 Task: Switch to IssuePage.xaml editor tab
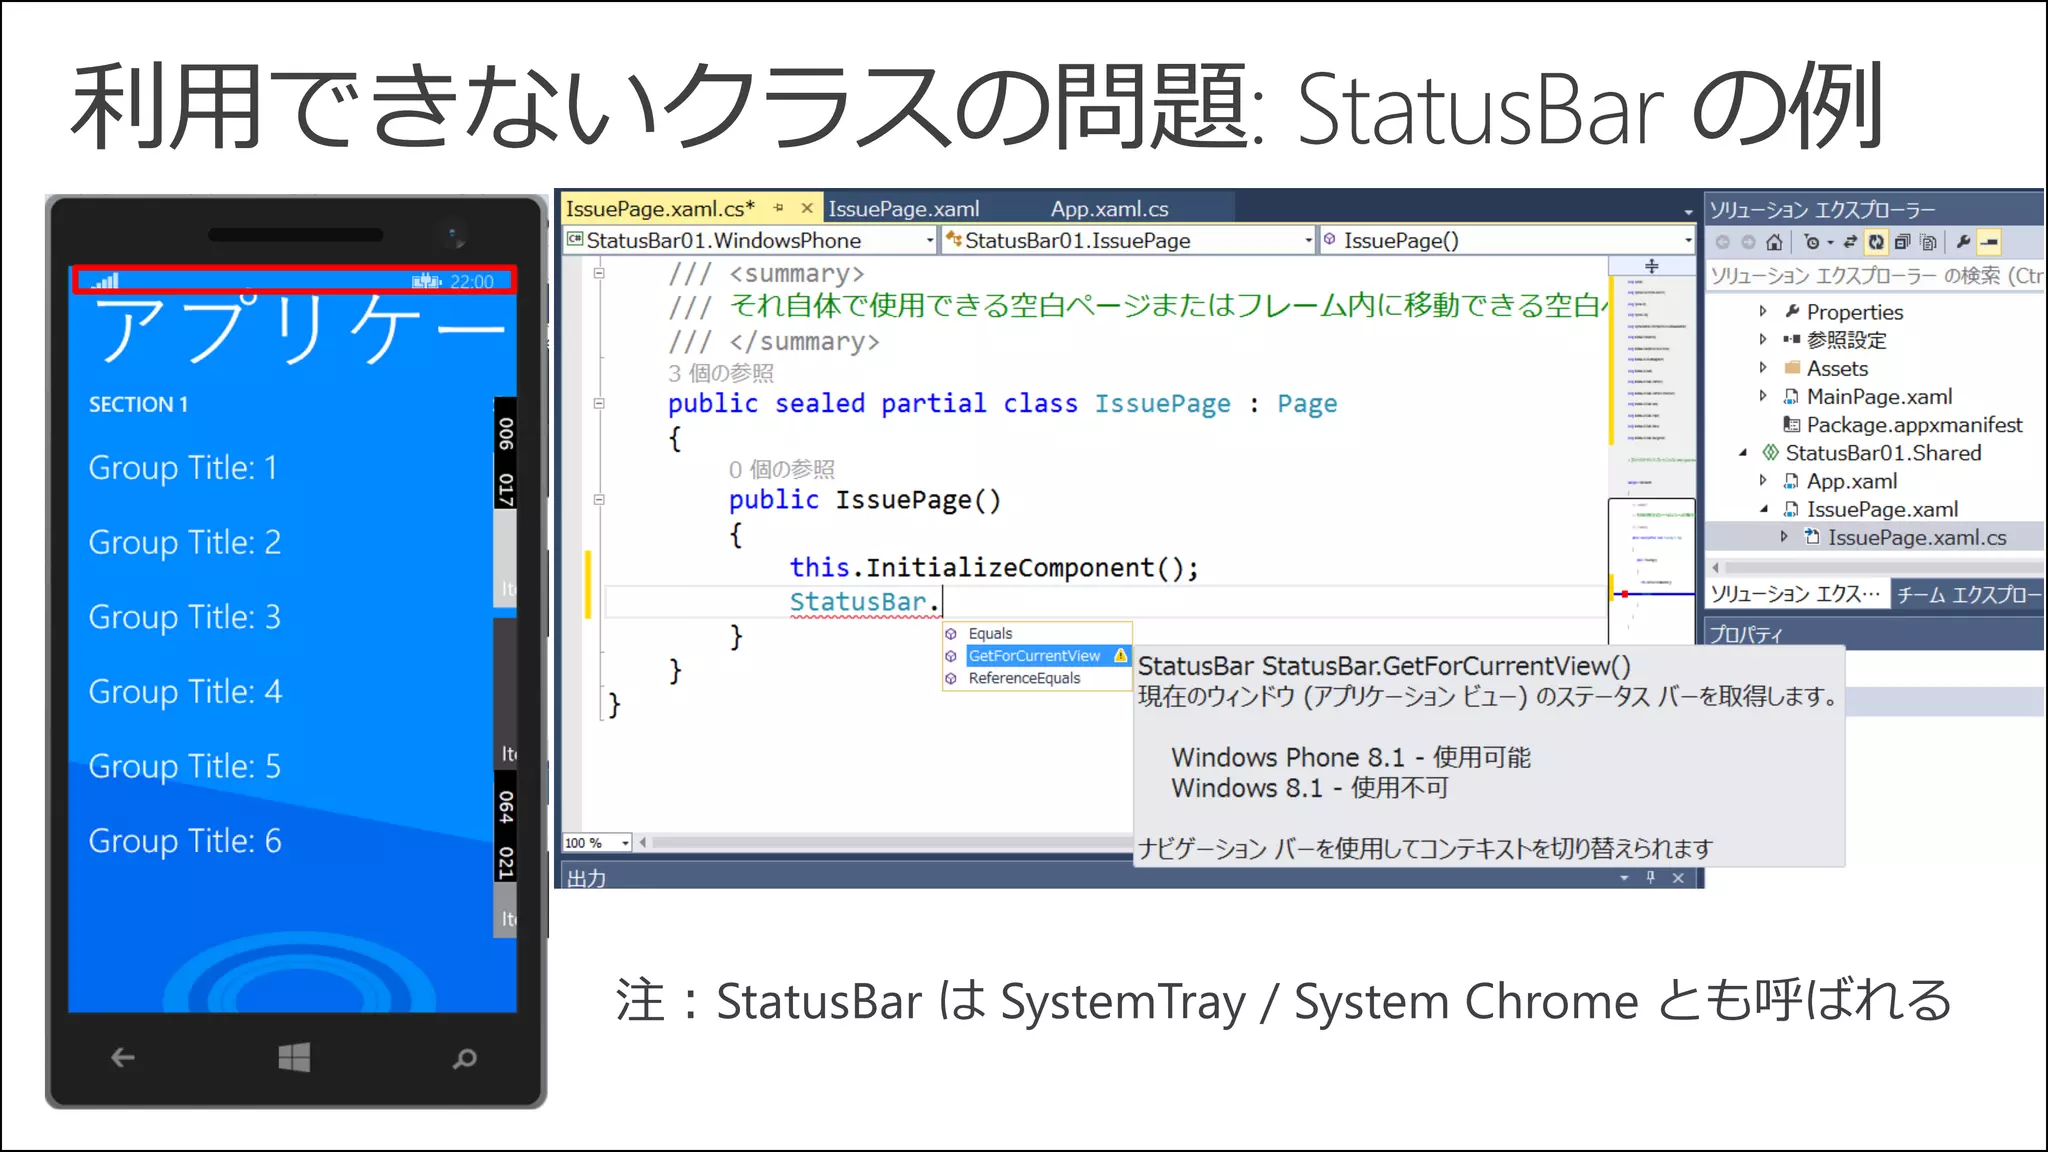coord(904,209)
